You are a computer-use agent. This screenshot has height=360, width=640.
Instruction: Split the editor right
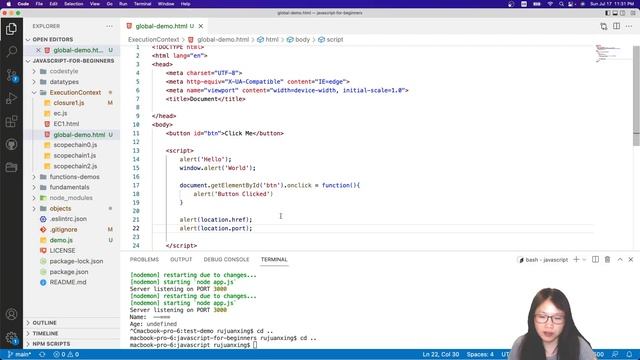coord(616,26)
